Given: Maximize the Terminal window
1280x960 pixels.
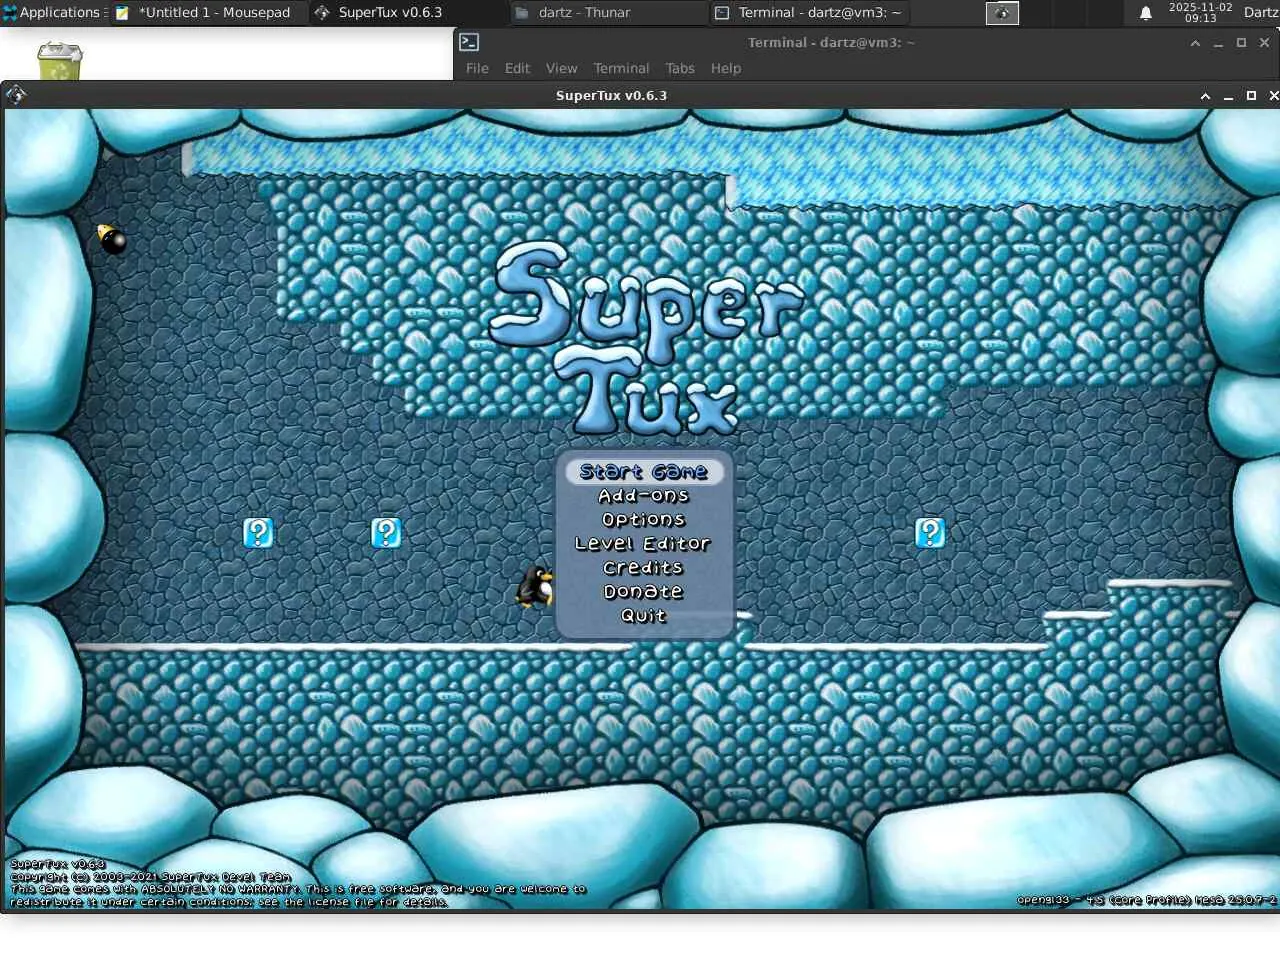Looking at the screenshot, I should [x=1241, y=43].
